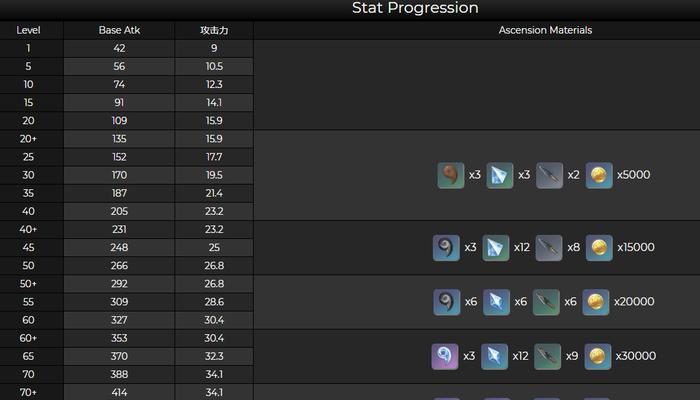Click the blue crystal icon in the x30000 row
700x400 pixels.
(494, 356)
